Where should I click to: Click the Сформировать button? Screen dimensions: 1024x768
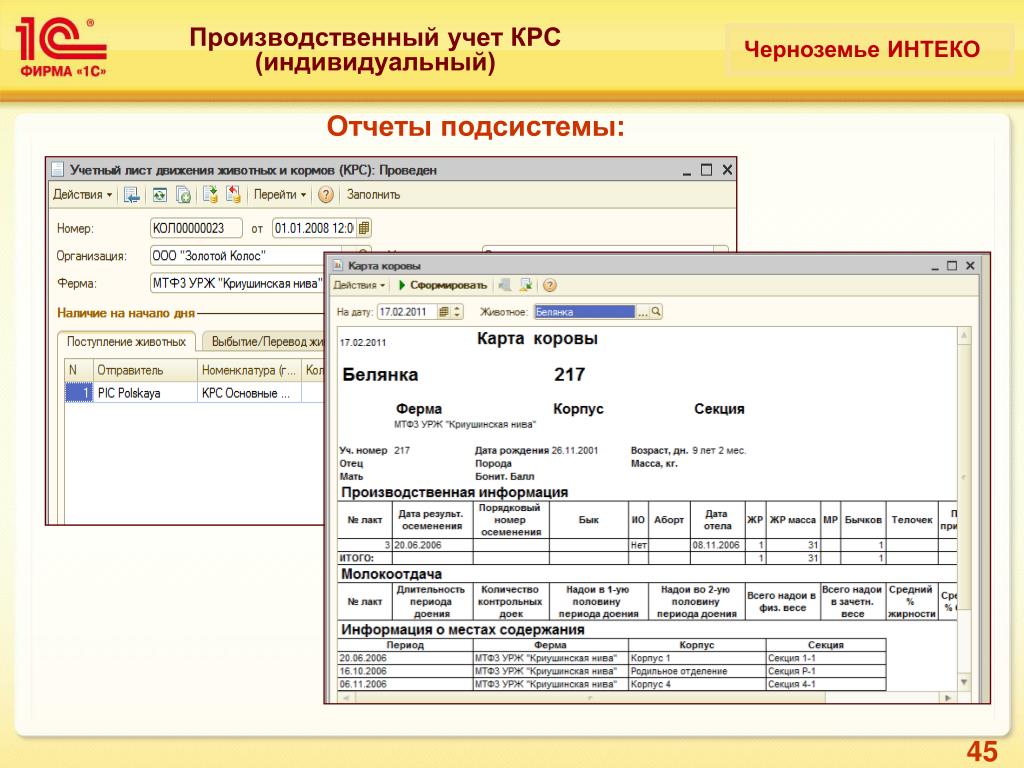pos(443,285)
